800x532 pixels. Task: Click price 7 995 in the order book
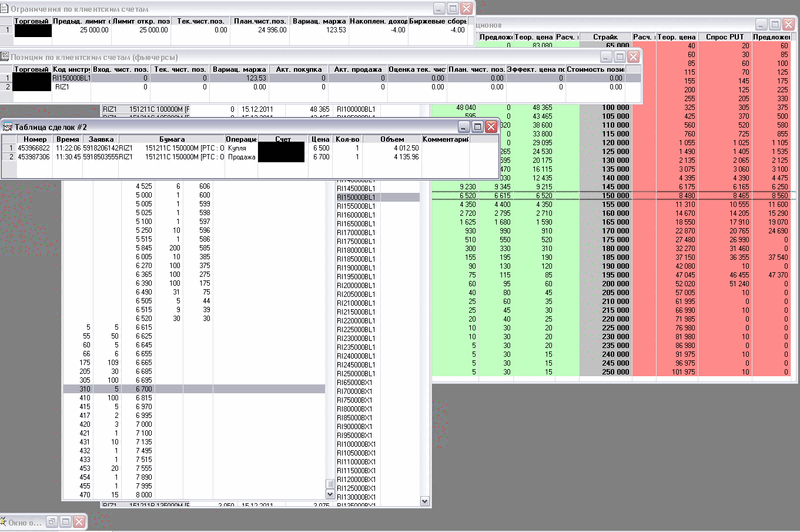click(x=144, y=486)
